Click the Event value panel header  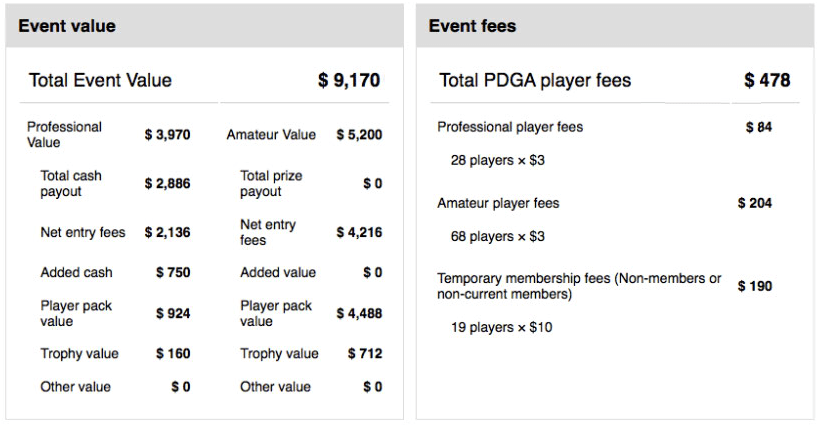[x=67, y=26]
